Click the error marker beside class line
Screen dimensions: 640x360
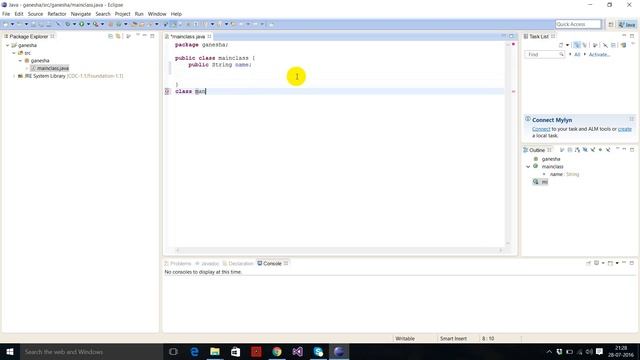(x=167, y=91)
